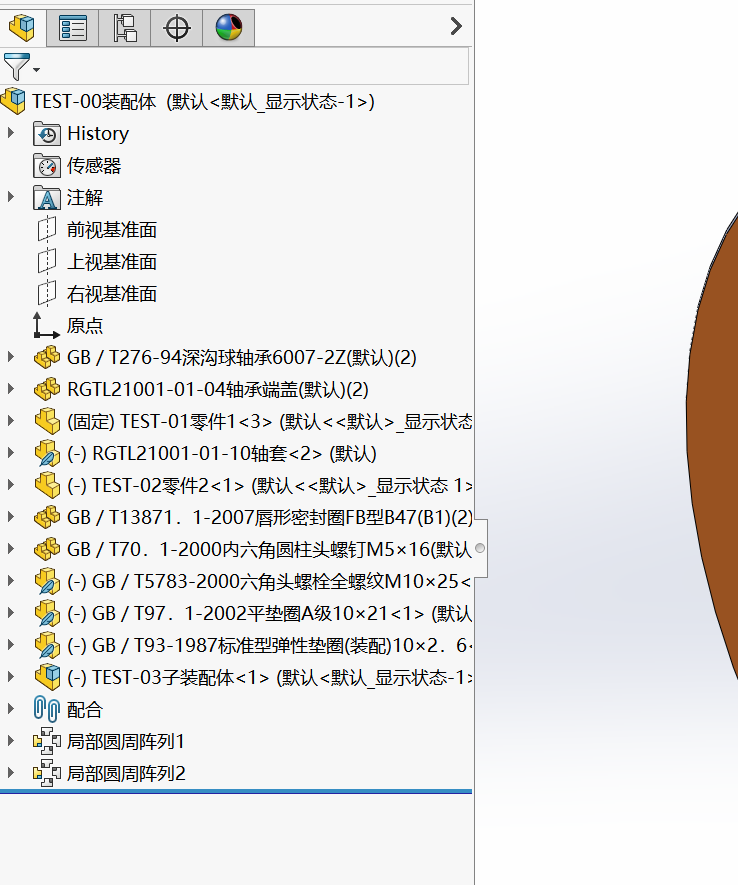Expand the TEST-02零件2 node
Viewport: 738px width, 885px height.
point(11,484)
